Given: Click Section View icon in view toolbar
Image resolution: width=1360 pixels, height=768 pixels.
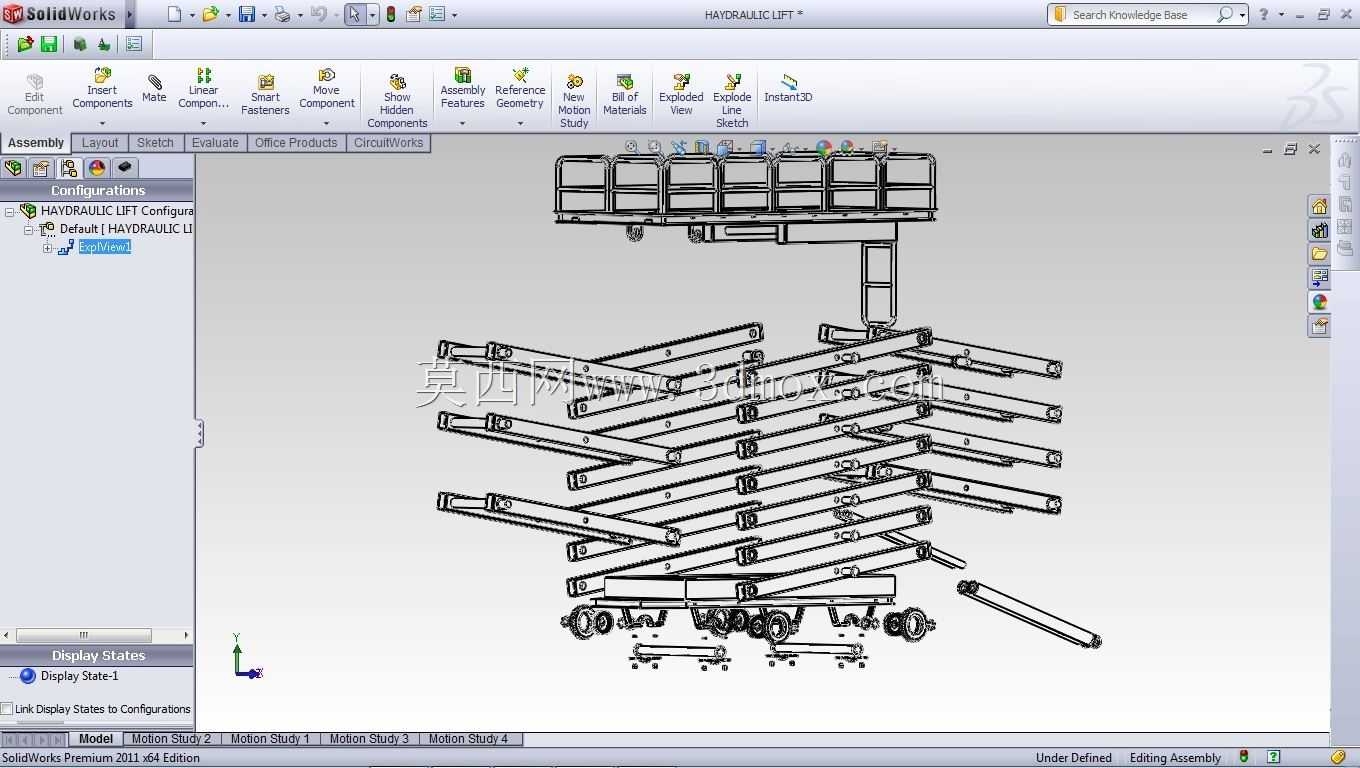Looking at the screenshot, I should point(702,147).
